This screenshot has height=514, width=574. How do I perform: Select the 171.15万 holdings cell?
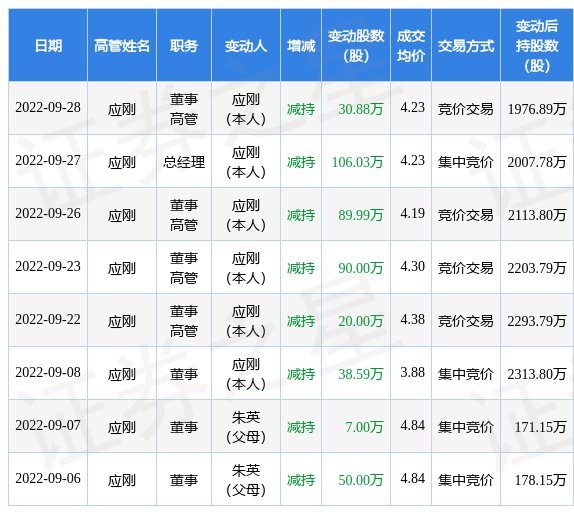pos(537,426)
